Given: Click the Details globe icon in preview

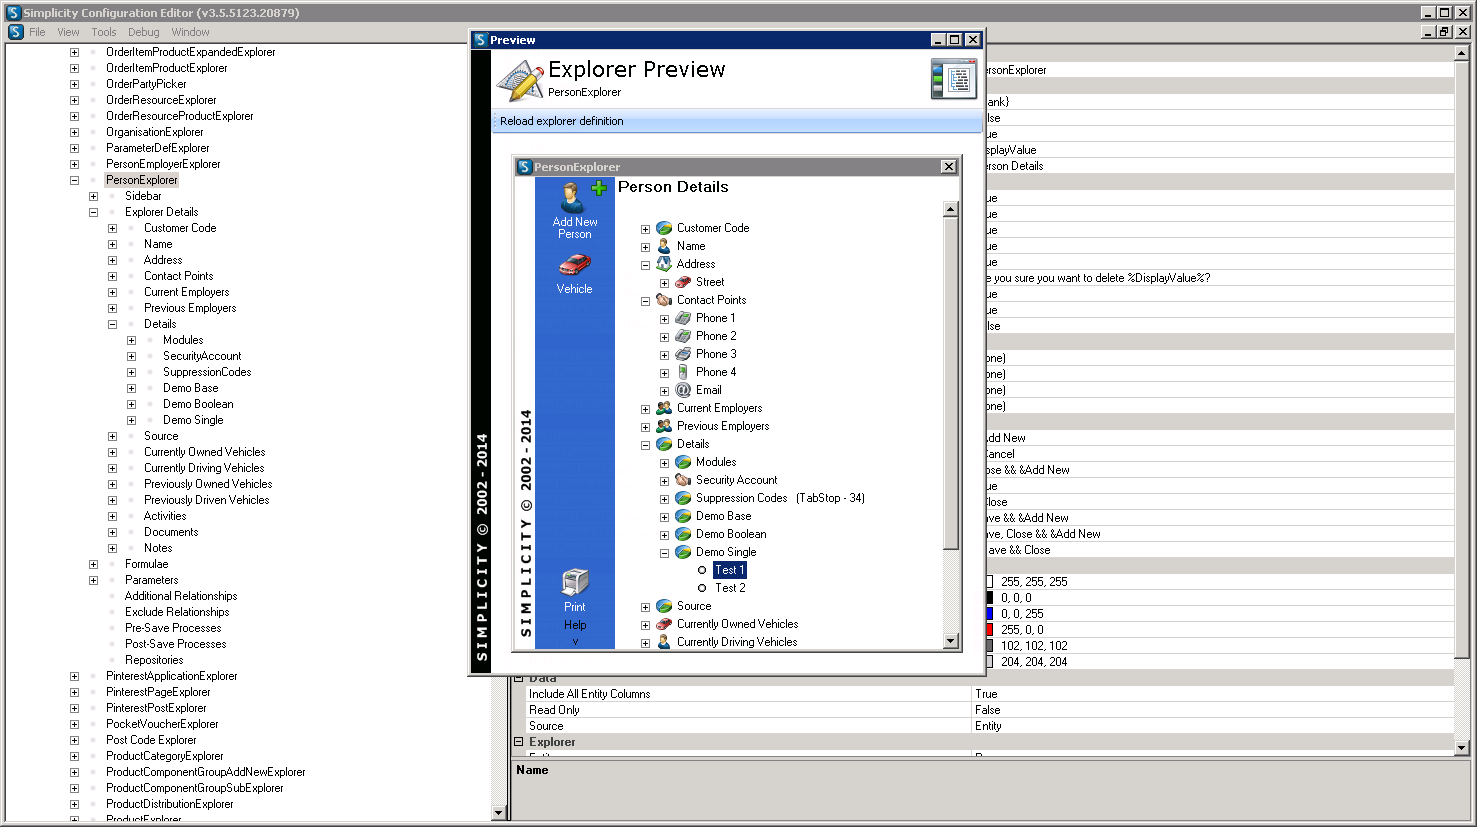Looking at the screenshot, I should pyautogui.click(x=664, y=444).
